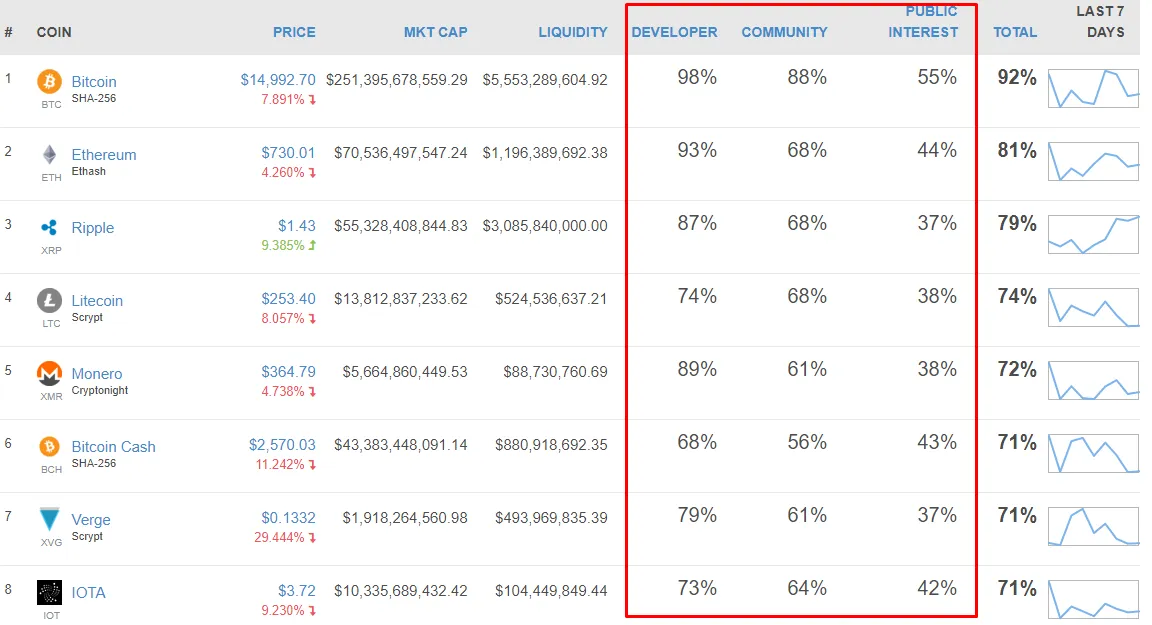Open the Bitcoin Cash coin link
Image resolution: width=1152 pixels, height=625 pixels.
pyautogui.click(x=113, y=447)
